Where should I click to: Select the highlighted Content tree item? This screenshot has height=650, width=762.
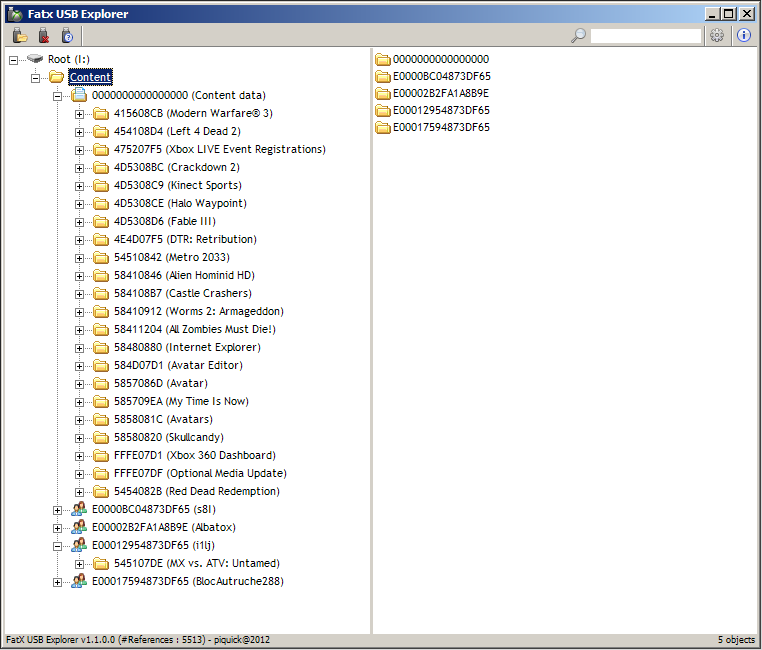(x=90, y=77)
